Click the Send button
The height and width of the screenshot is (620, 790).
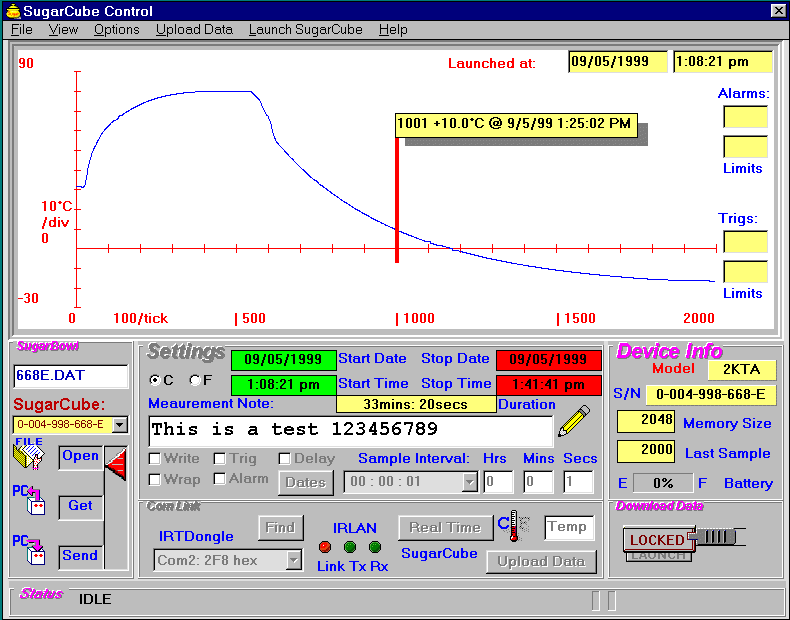point(81,557)
